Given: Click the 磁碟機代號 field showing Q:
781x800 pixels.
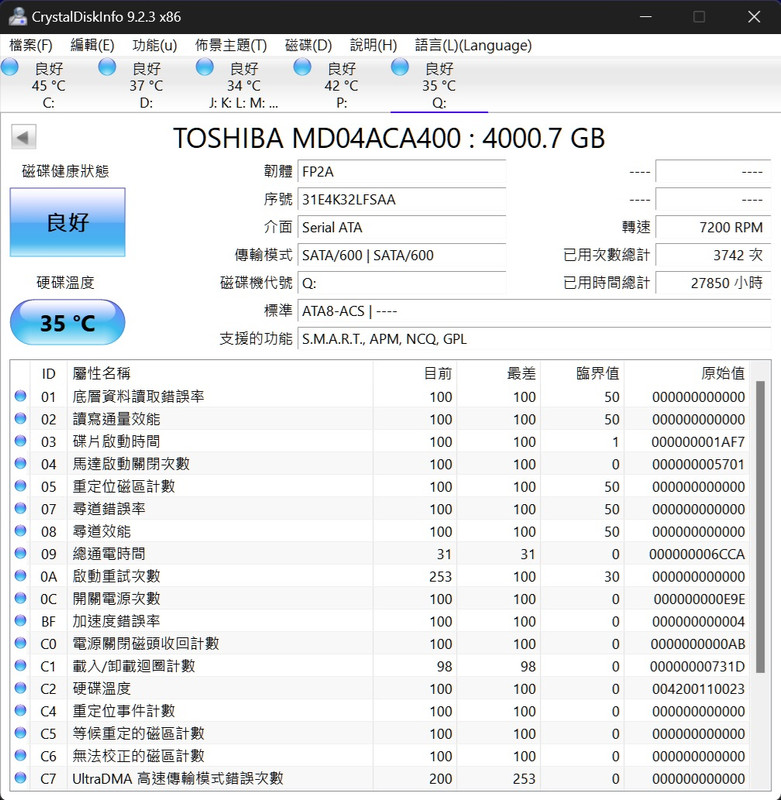Looking at the screenshot, I should (401, 283).
